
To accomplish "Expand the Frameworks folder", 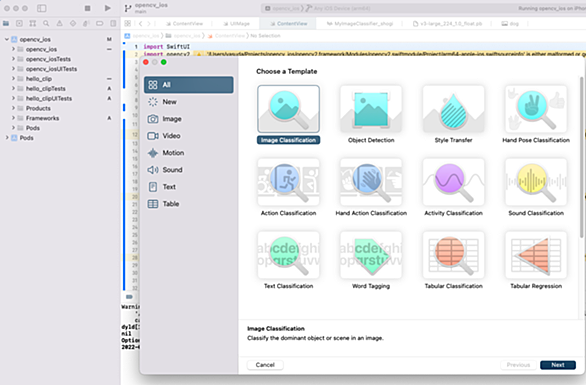I will (x=13, y=118).
